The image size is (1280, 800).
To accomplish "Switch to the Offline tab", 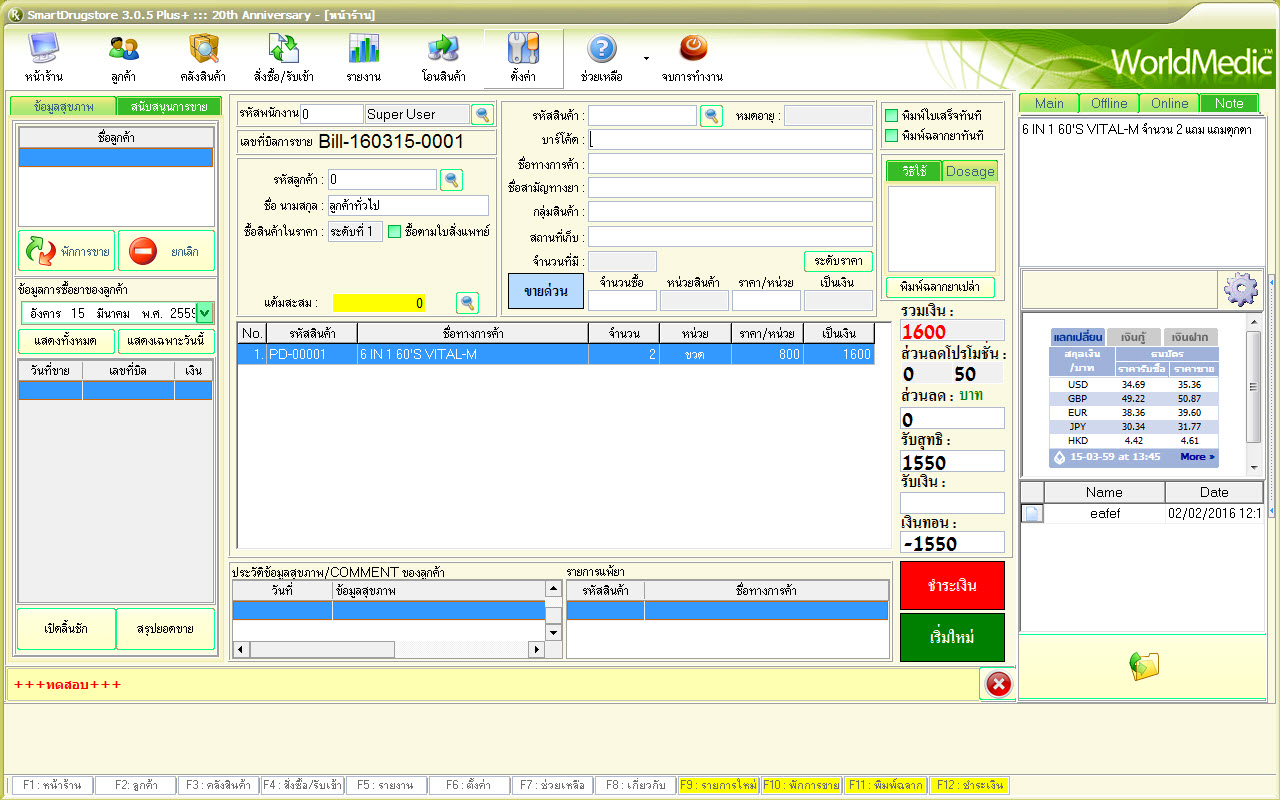I will pyautogui.click(x=1109, y=103).
